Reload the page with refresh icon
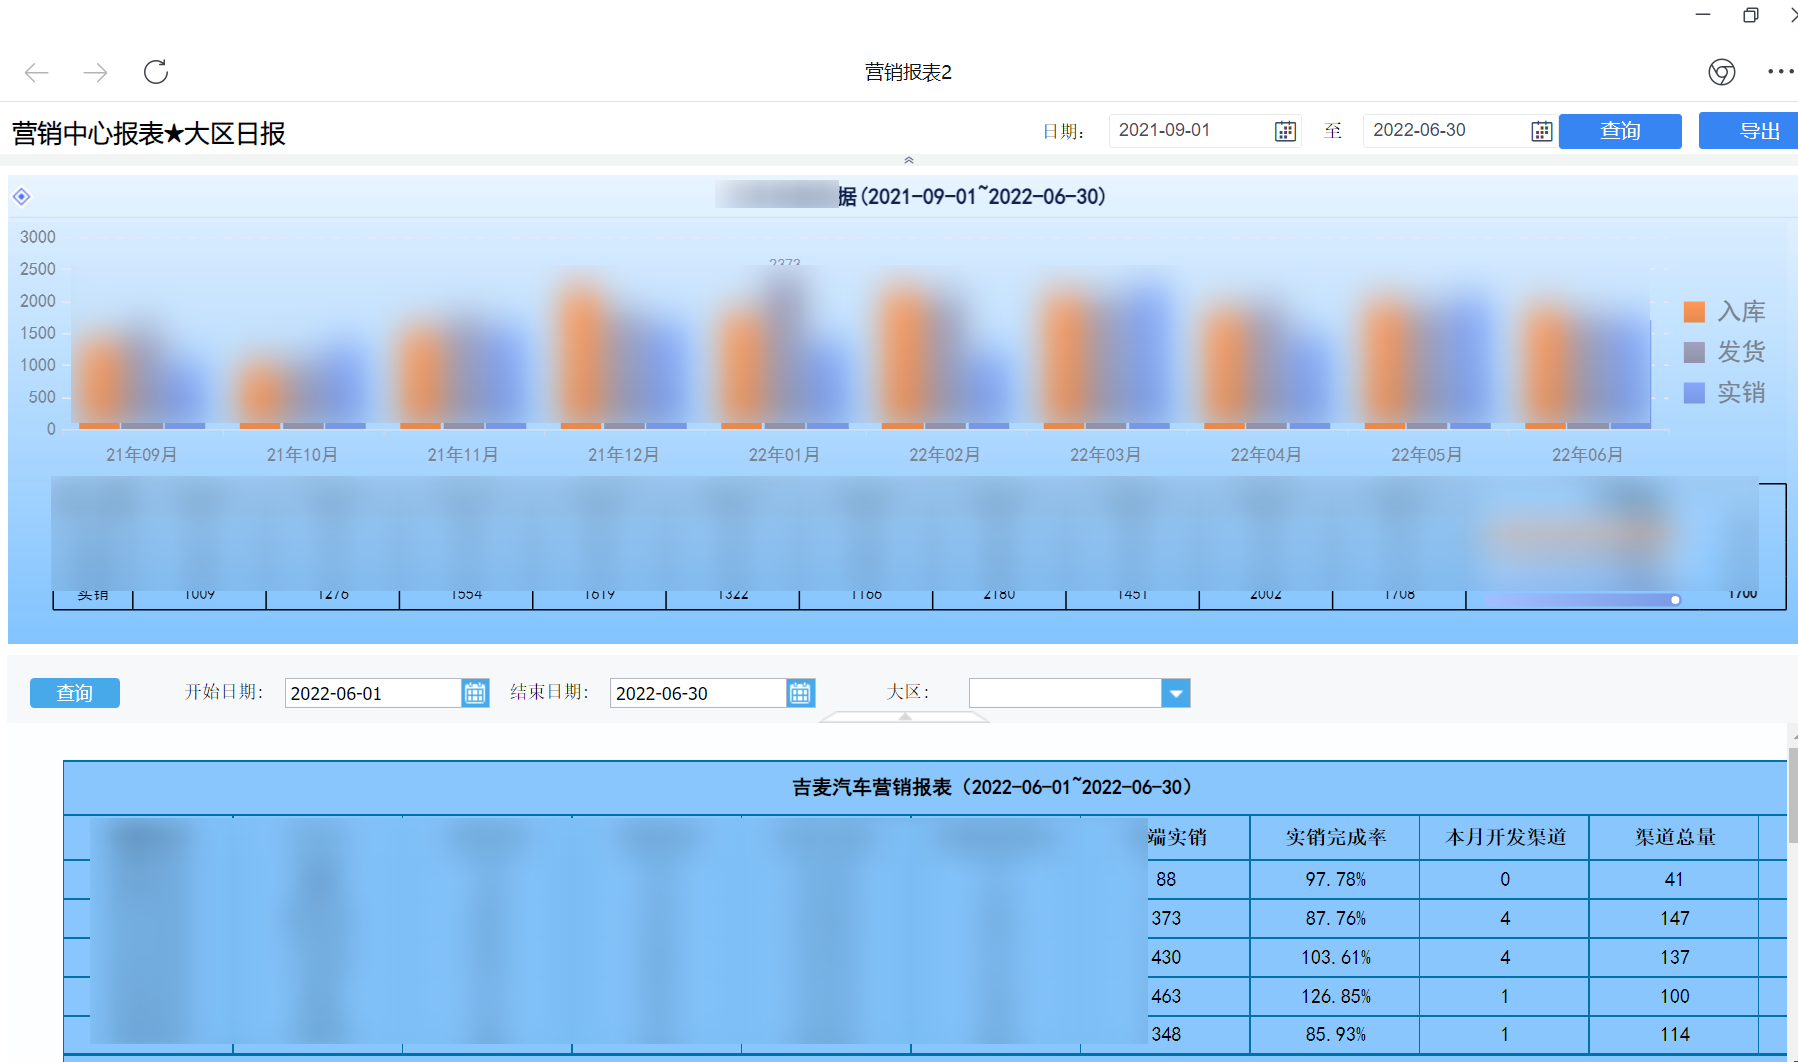The image size is (1798, 1062). [156, 72]
